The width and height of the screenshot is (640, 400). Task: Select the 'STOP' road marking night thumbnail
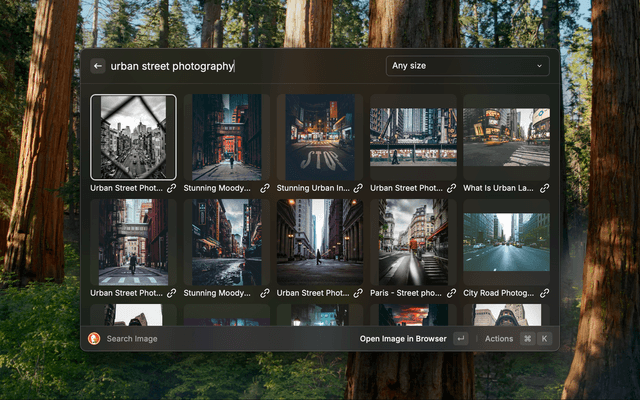click(x=319, y=137)
